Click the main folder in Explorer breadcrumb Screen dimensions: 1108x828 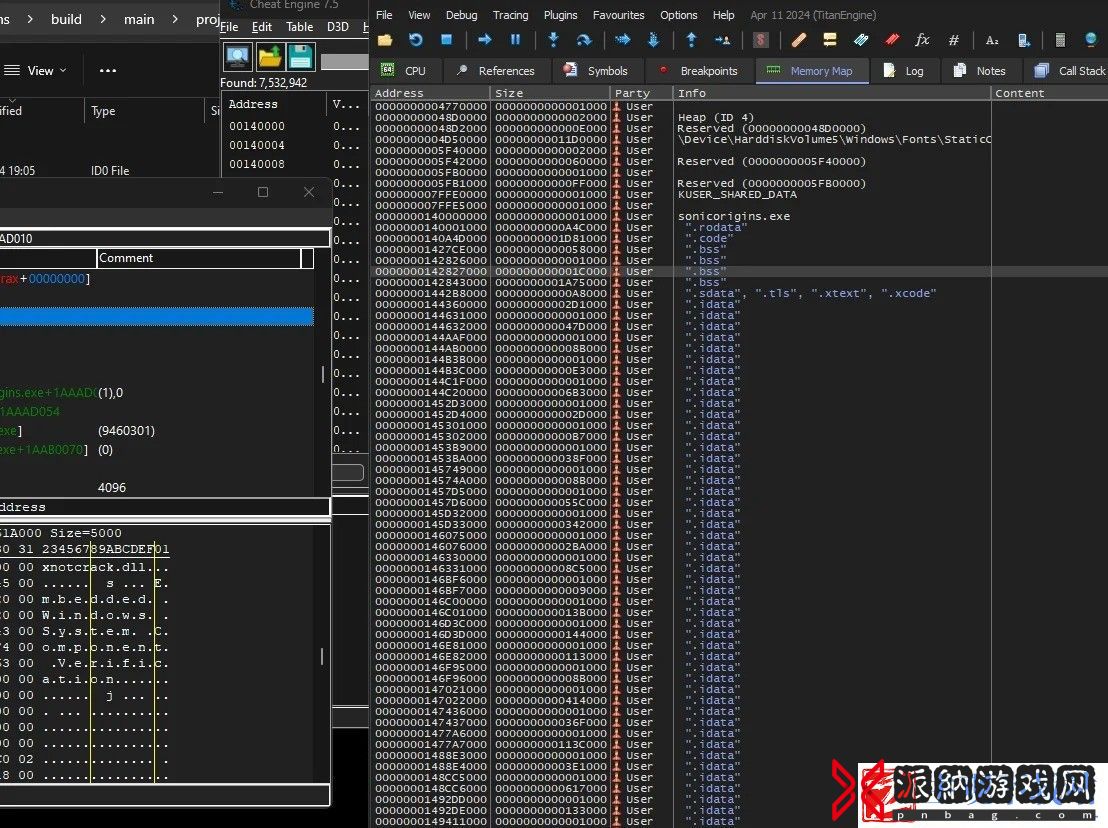(139, 19)
